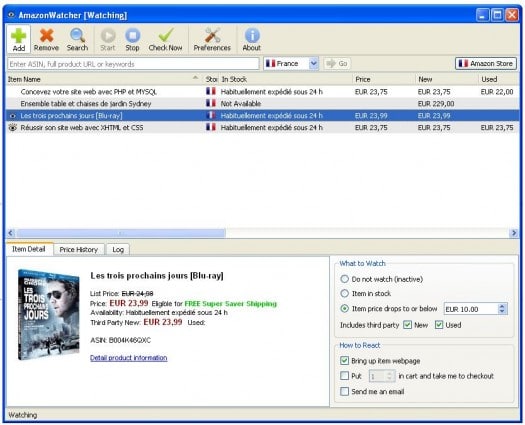Open the Amazon Store button
525x425 pixels.
tap(485, 64)
